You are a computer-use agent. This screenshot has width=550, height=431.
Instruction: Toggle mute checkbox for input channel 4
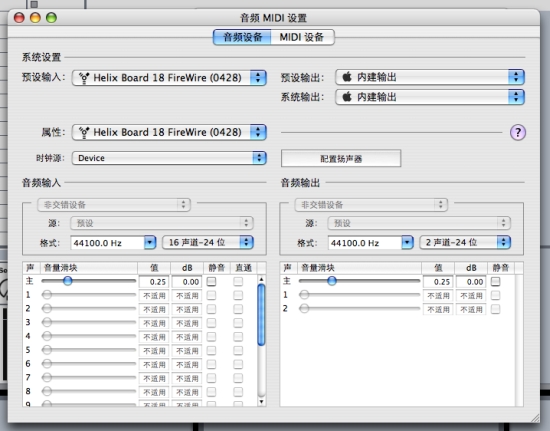click(212, 337)
